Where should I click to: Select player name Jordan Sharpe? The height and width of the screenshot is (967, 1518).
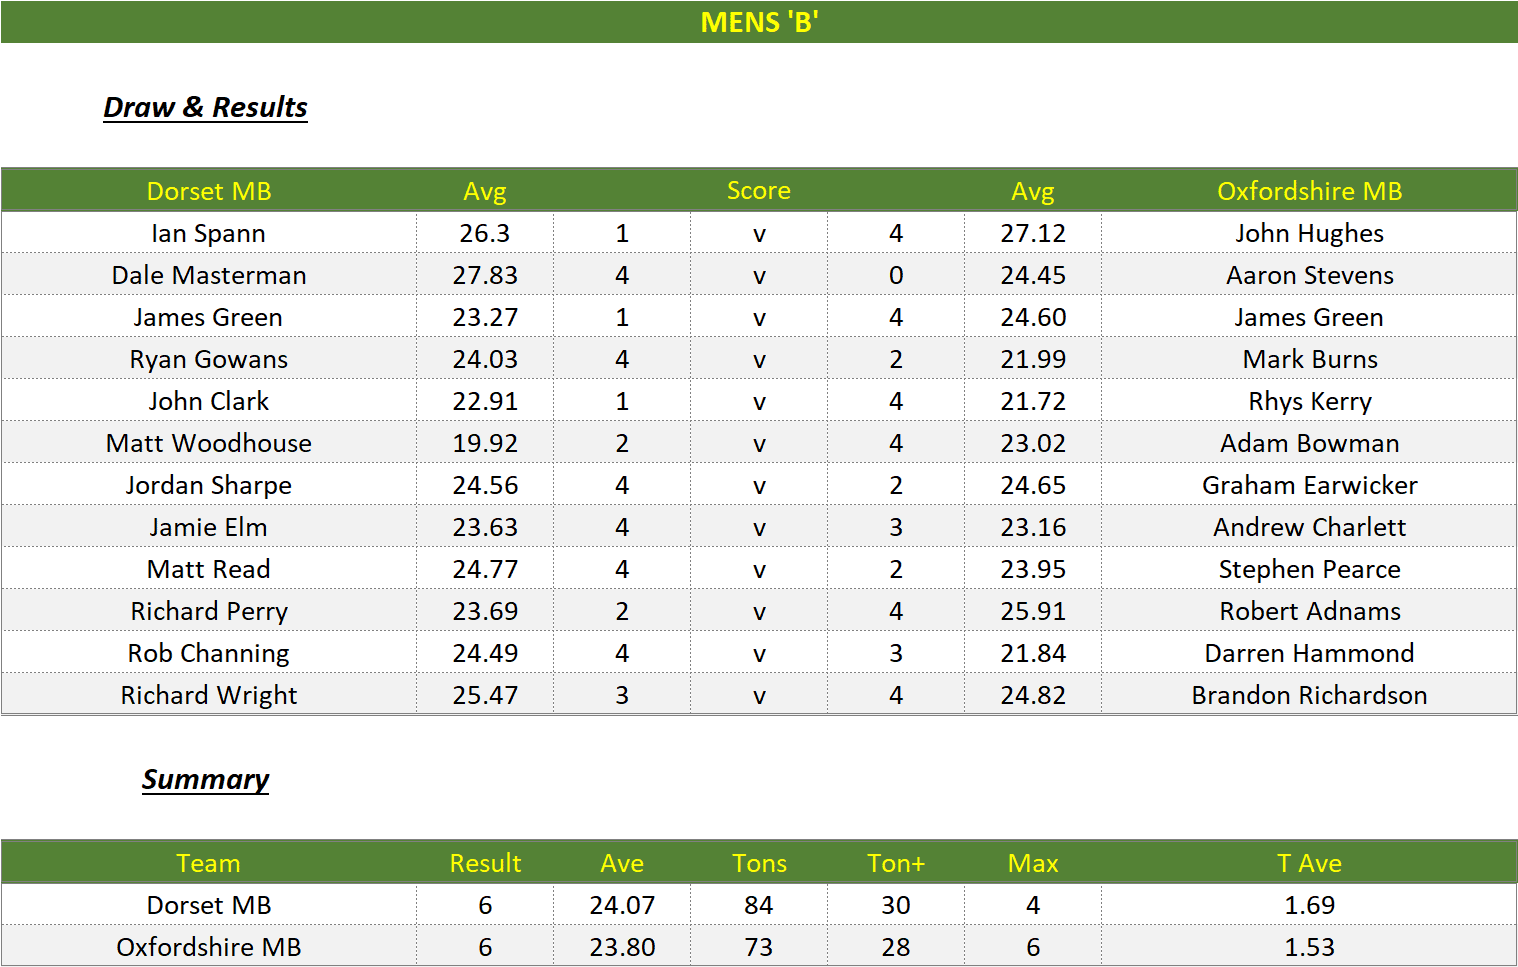(209, 485)
